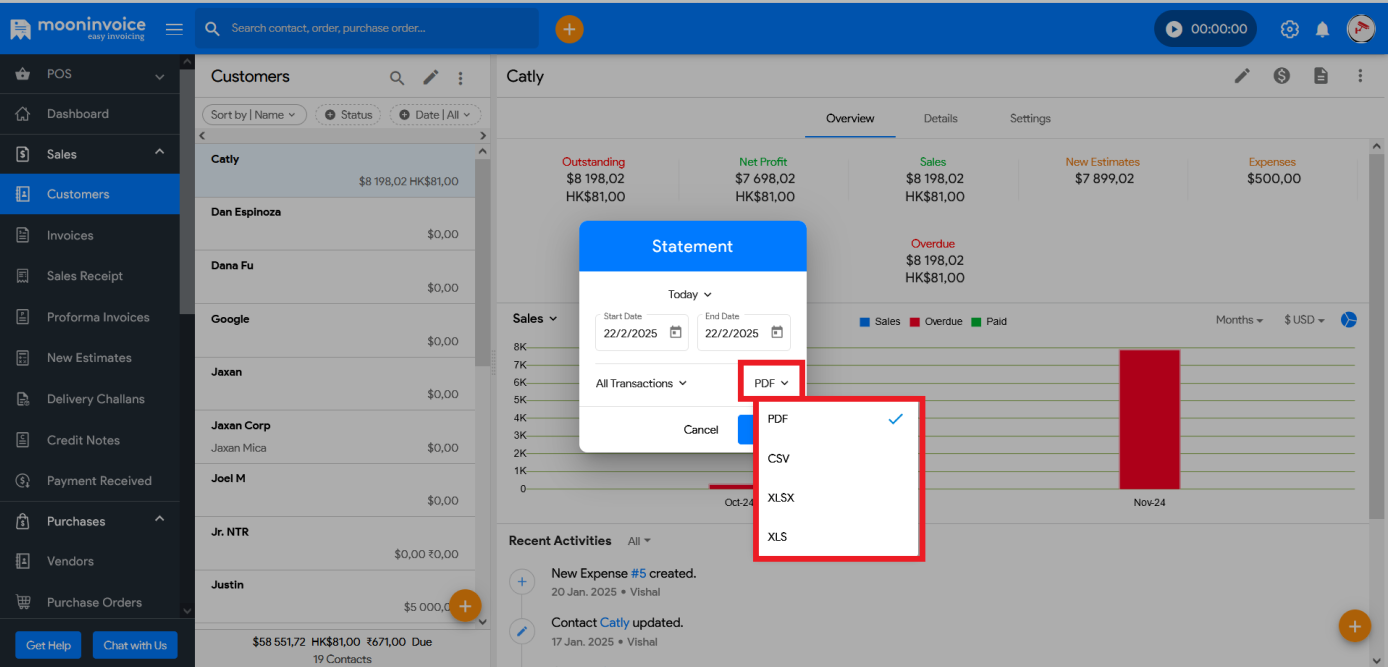Open the Customers panel three-dot menu
This screenshot has width=1388, height=667.
461,78
